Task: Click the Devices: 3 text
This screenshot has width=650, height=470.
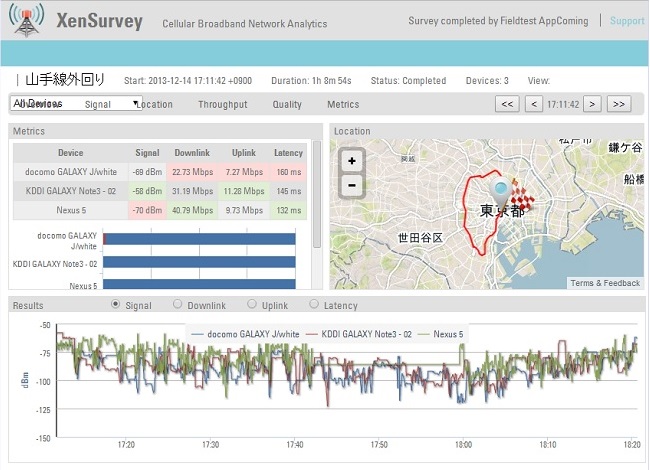Action: (x=487, y=81)
